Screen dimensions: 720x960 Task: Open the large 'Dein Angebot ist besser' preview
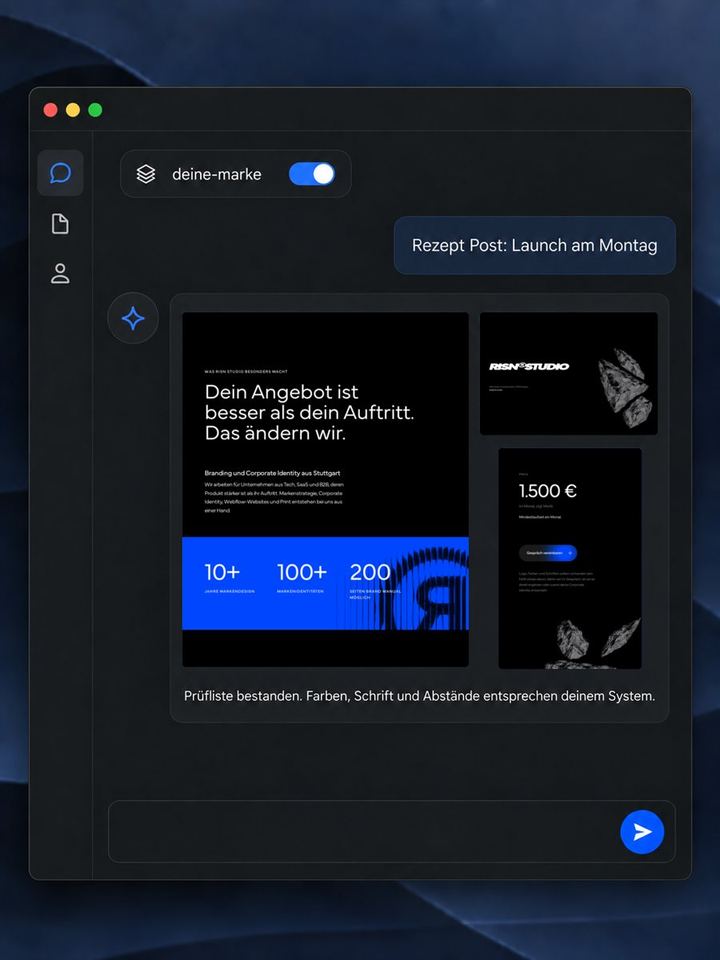[x=326, y=490]
